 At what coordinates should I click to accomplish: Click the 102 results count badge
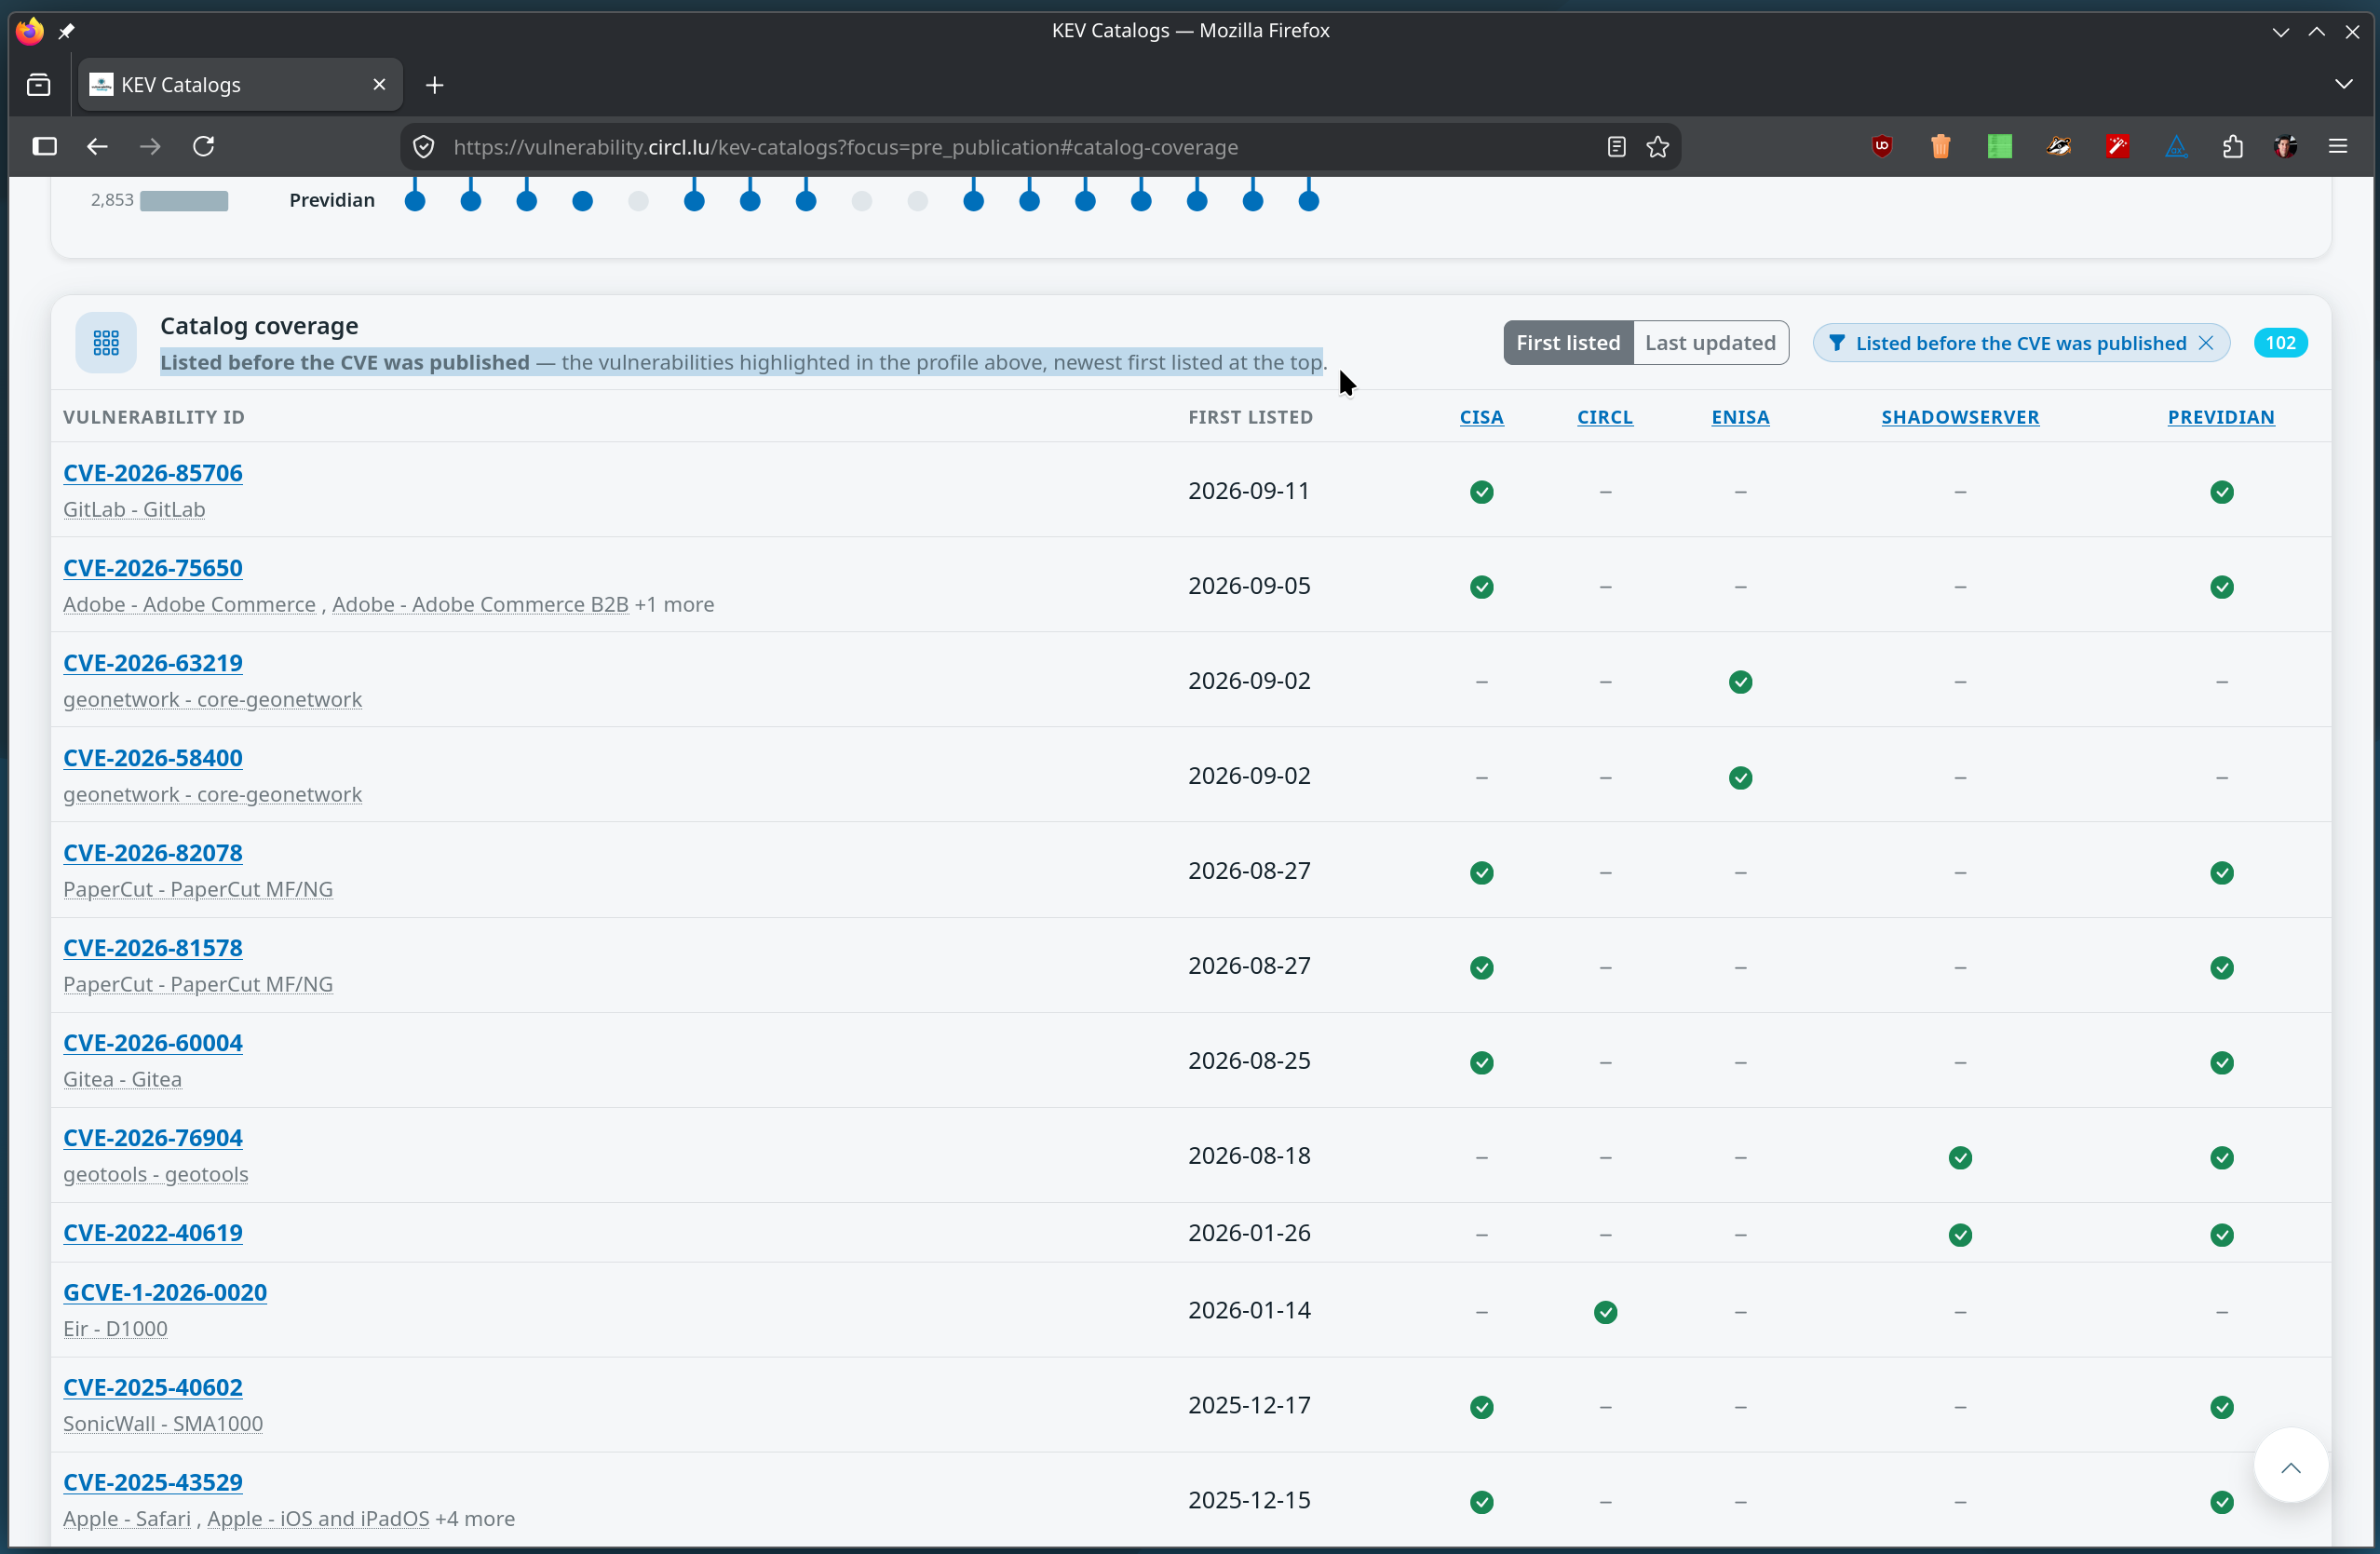(2280, 343)
